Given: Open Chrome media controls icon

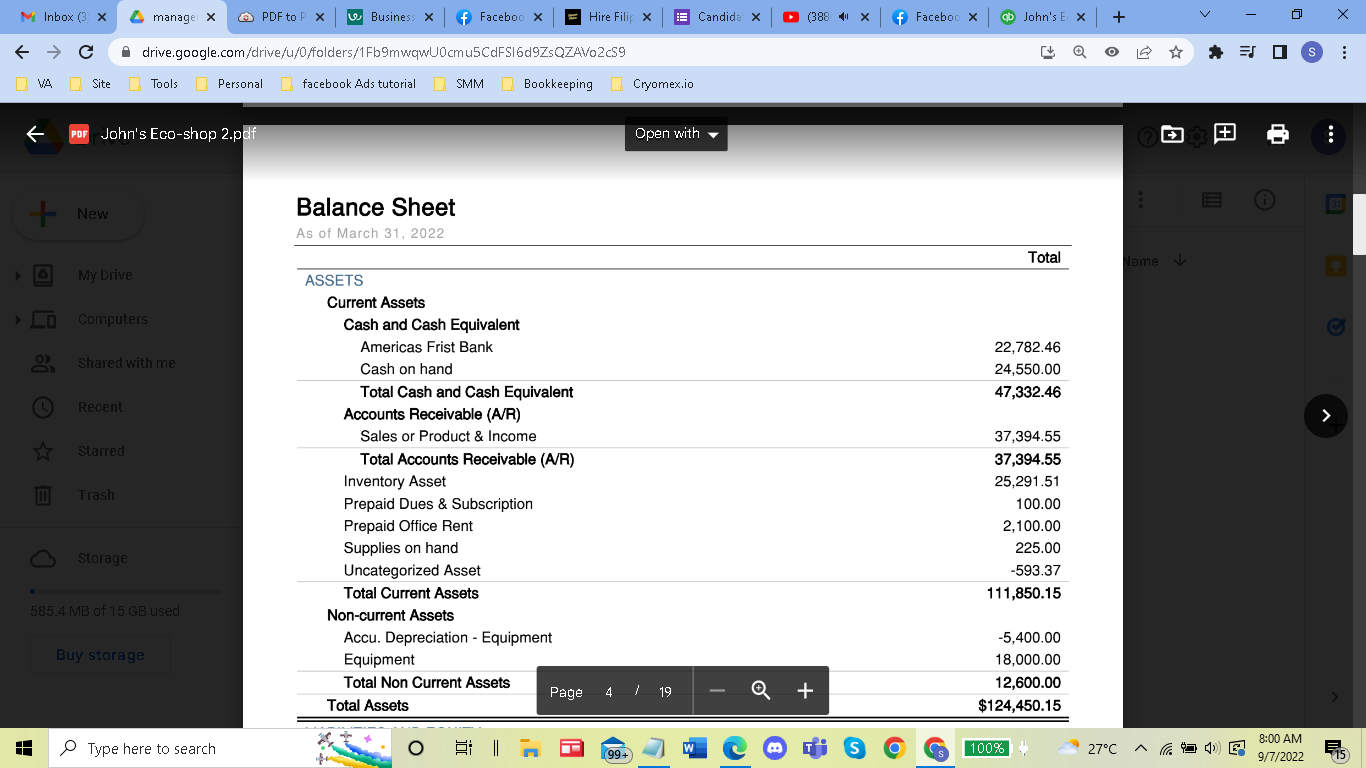Looking at the screenshot, I should (x=1247, y=52).
